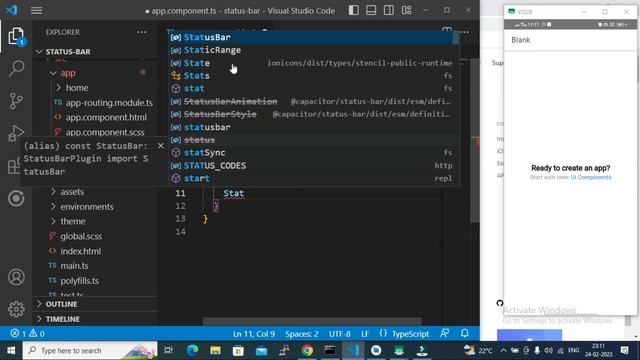
Task: Open Microsoft Edge from taskbar
Action: [x=192, y=350]
